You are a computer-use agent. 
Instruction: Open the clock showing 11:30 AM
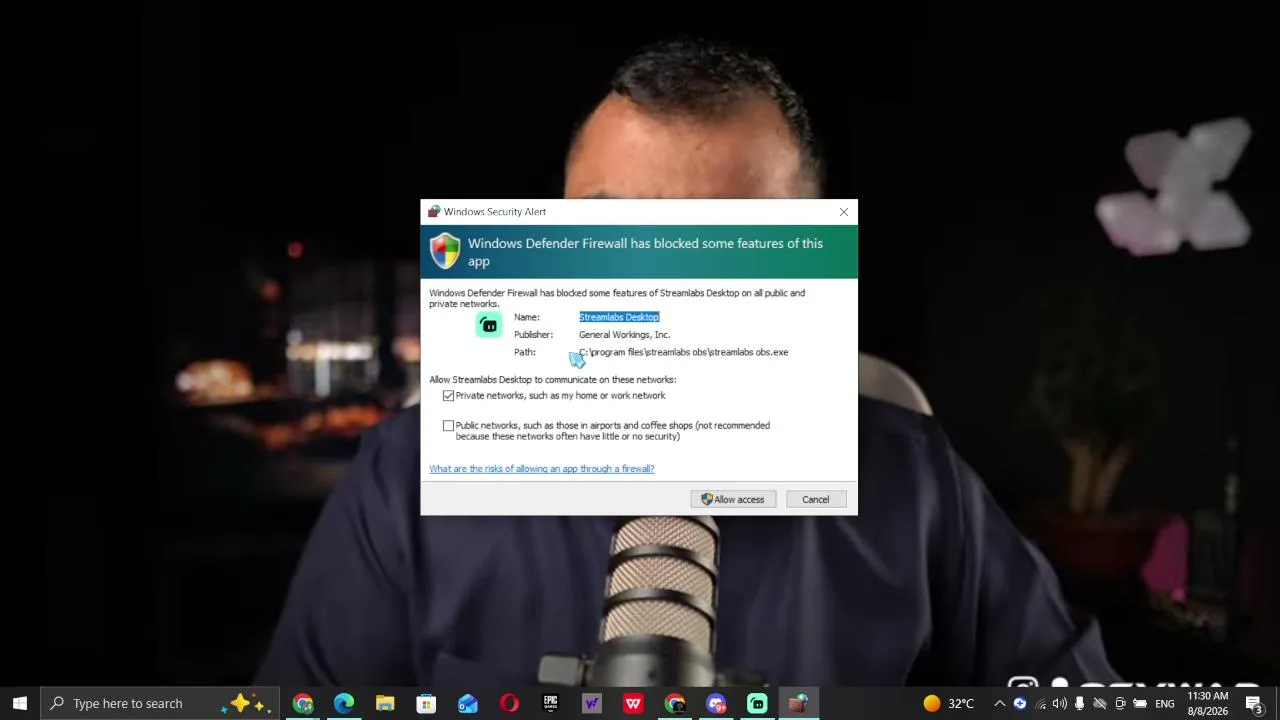[1208, 703]
